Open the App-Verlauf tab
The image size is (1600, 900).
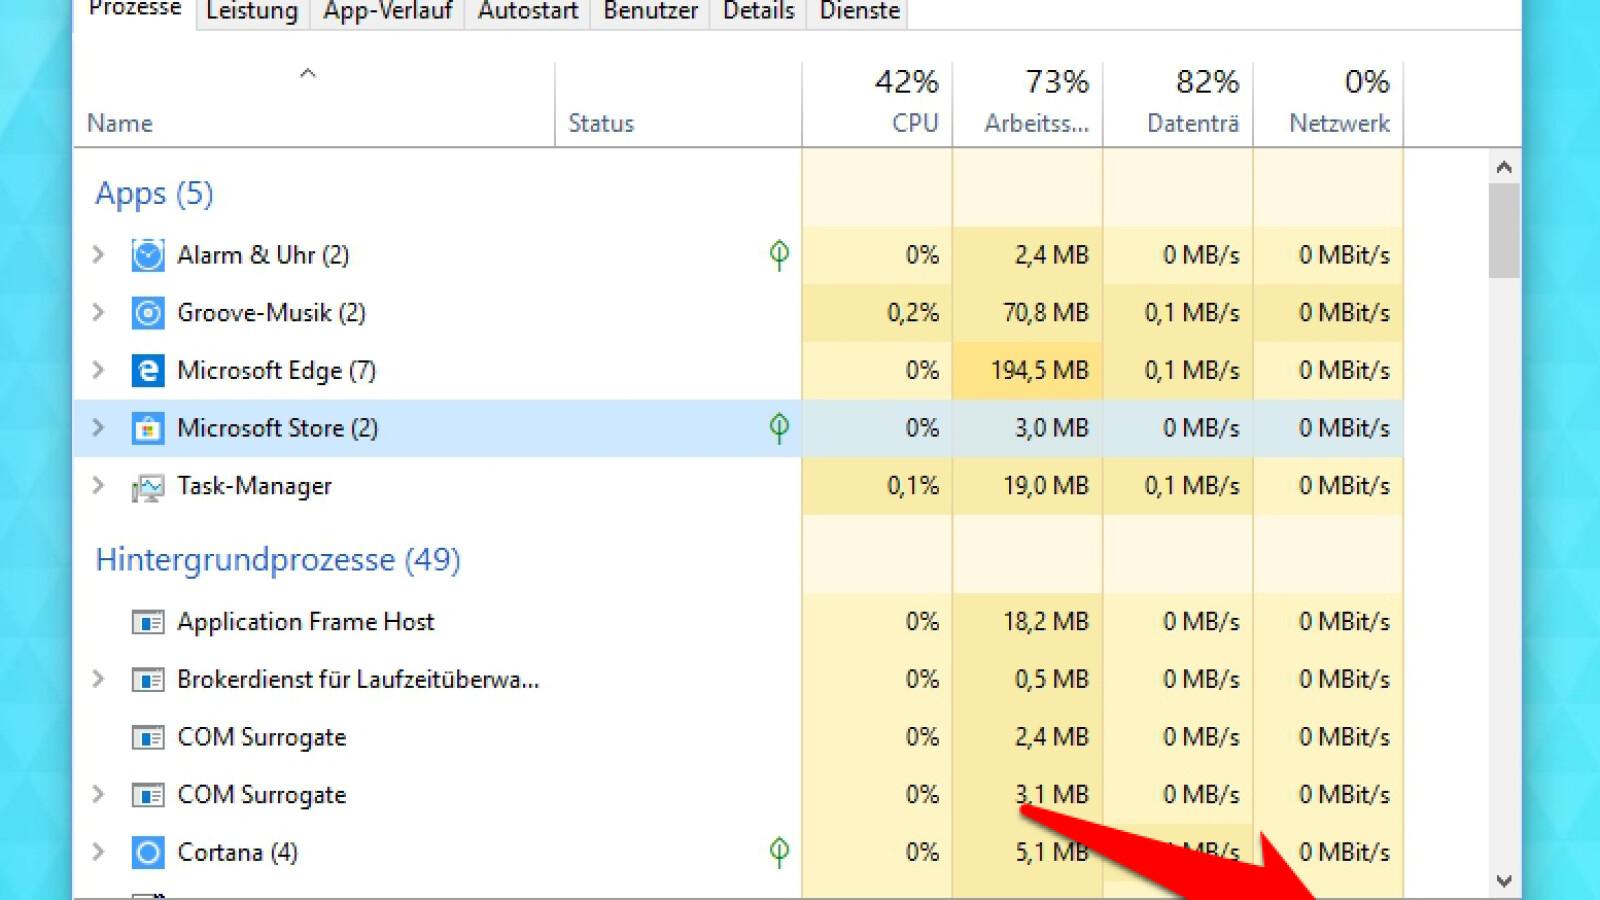point(387,12)
